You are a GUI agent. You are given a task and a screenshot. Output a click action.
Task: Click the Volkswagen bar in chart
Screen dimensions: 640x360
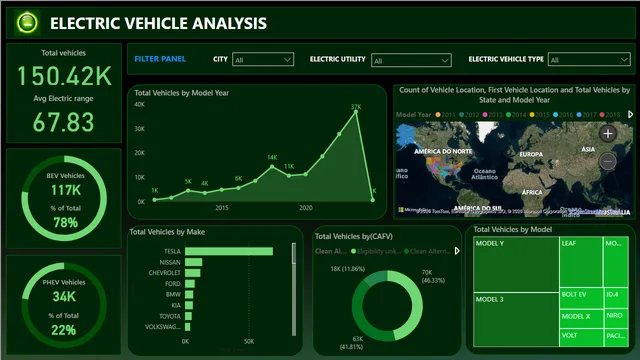[187, 327]
